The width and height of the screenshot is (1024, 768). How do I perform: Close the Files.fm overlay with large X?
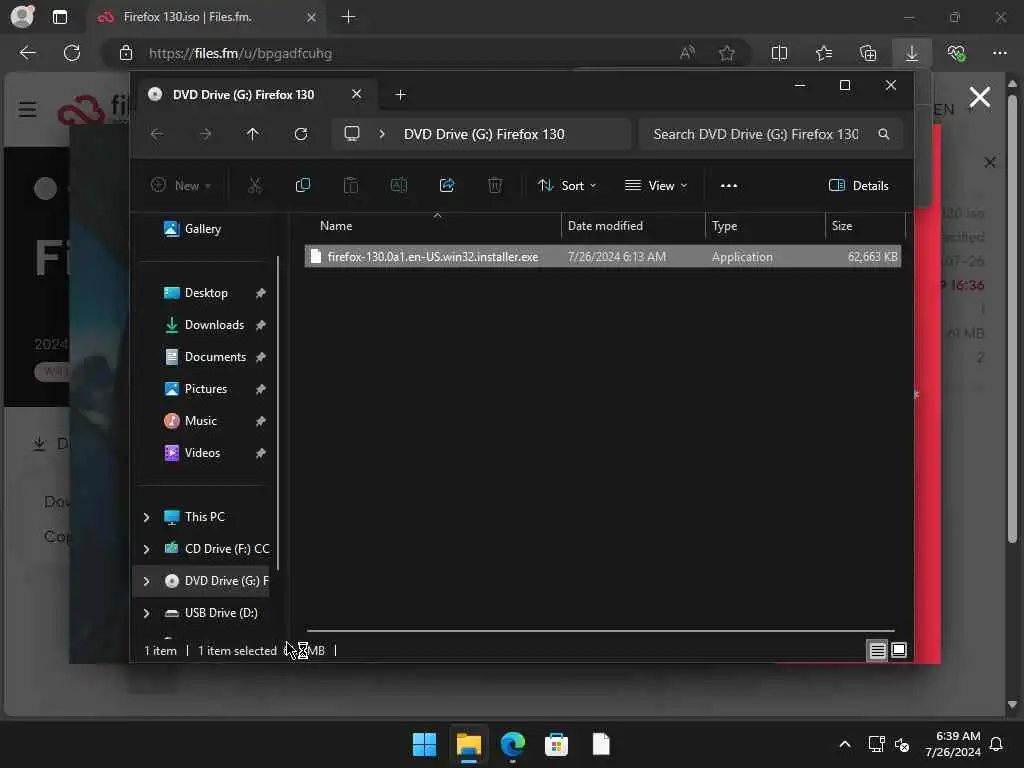click(980, 97)
